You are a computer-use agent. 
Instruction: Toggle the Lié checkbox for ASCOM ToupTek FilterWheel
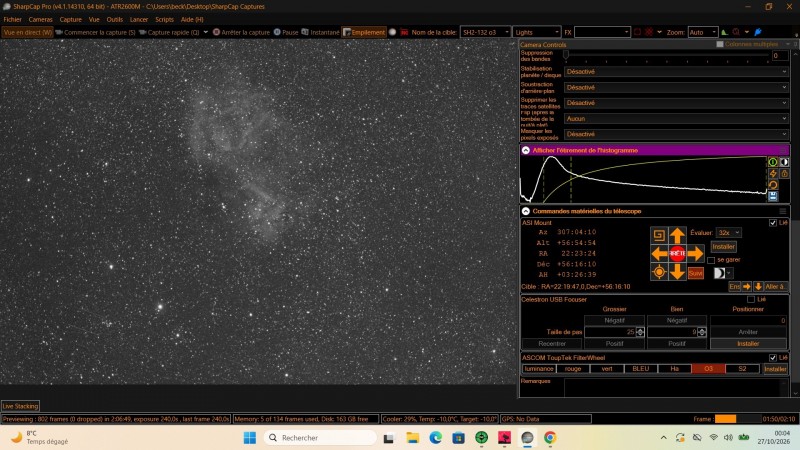[x=772, y=358]
